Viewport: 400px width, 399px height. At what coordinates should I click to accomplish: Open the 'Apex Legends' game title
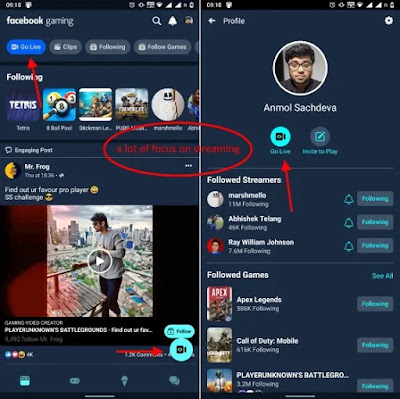pos(259,300)
